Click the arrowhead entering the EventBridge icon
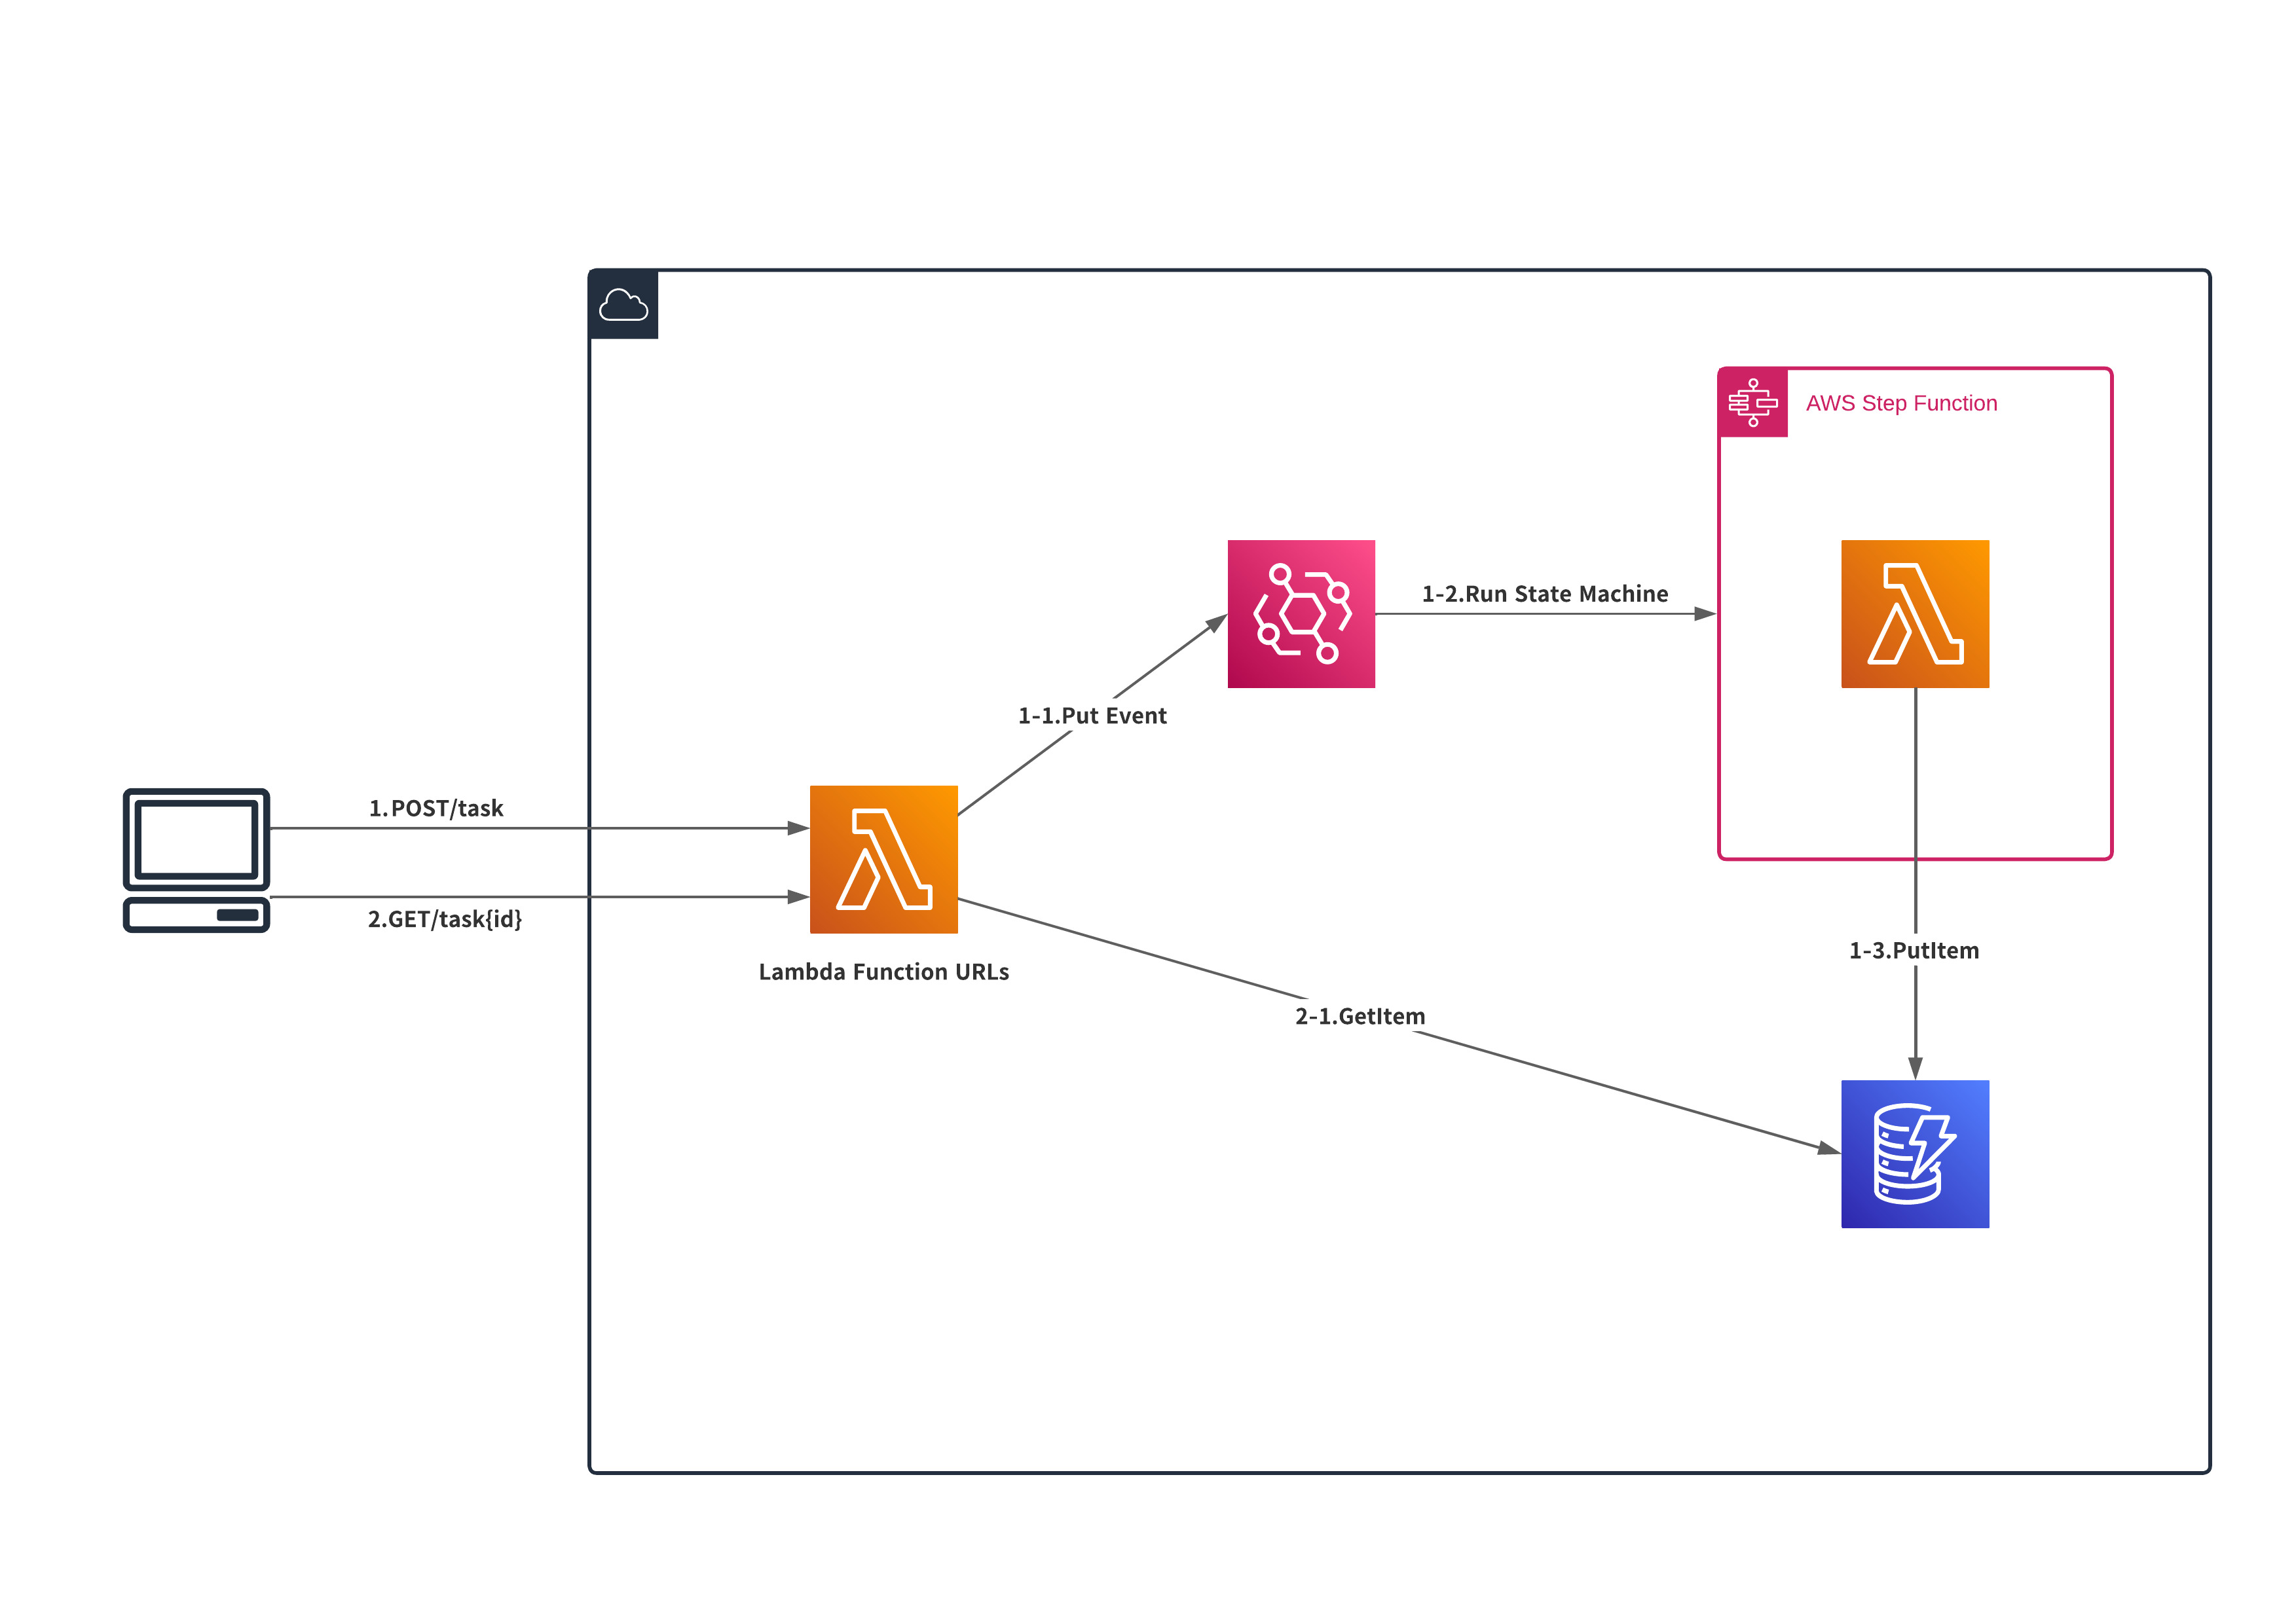Image resolution: width=2296 pixels, height=1623 pixels. (x=1216, y=623)
